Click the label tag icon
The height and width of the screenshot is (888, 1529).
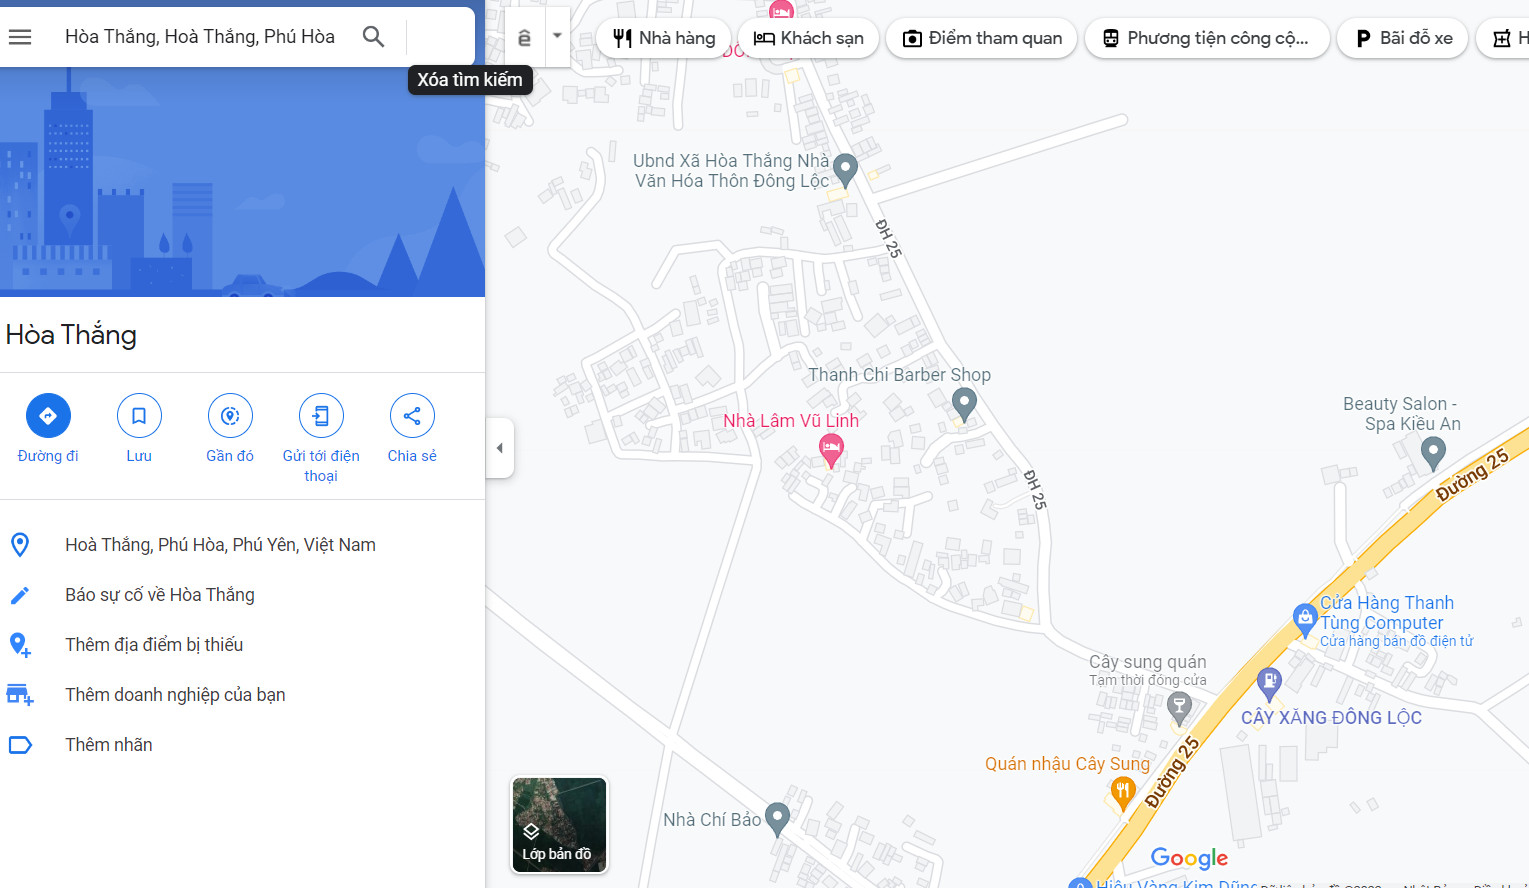pos(20,745)
